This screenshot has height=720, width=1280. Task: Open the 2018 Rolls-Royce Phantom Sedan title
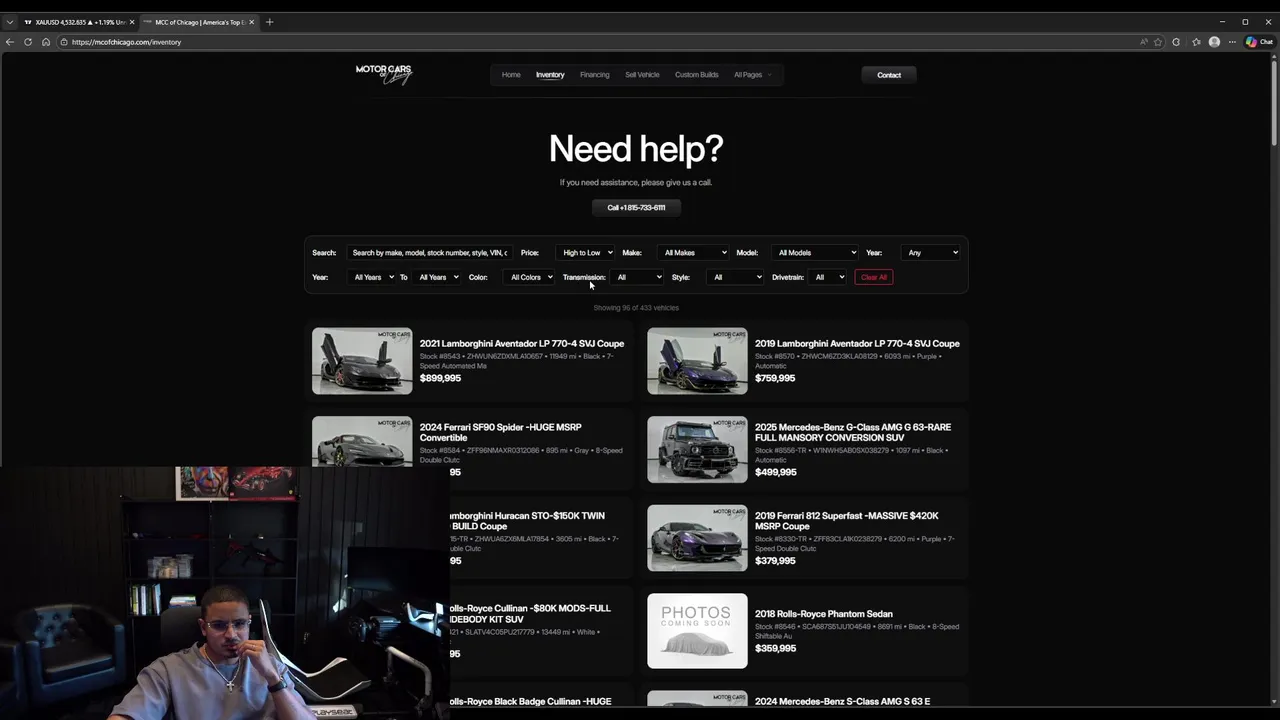pos(824,614)
